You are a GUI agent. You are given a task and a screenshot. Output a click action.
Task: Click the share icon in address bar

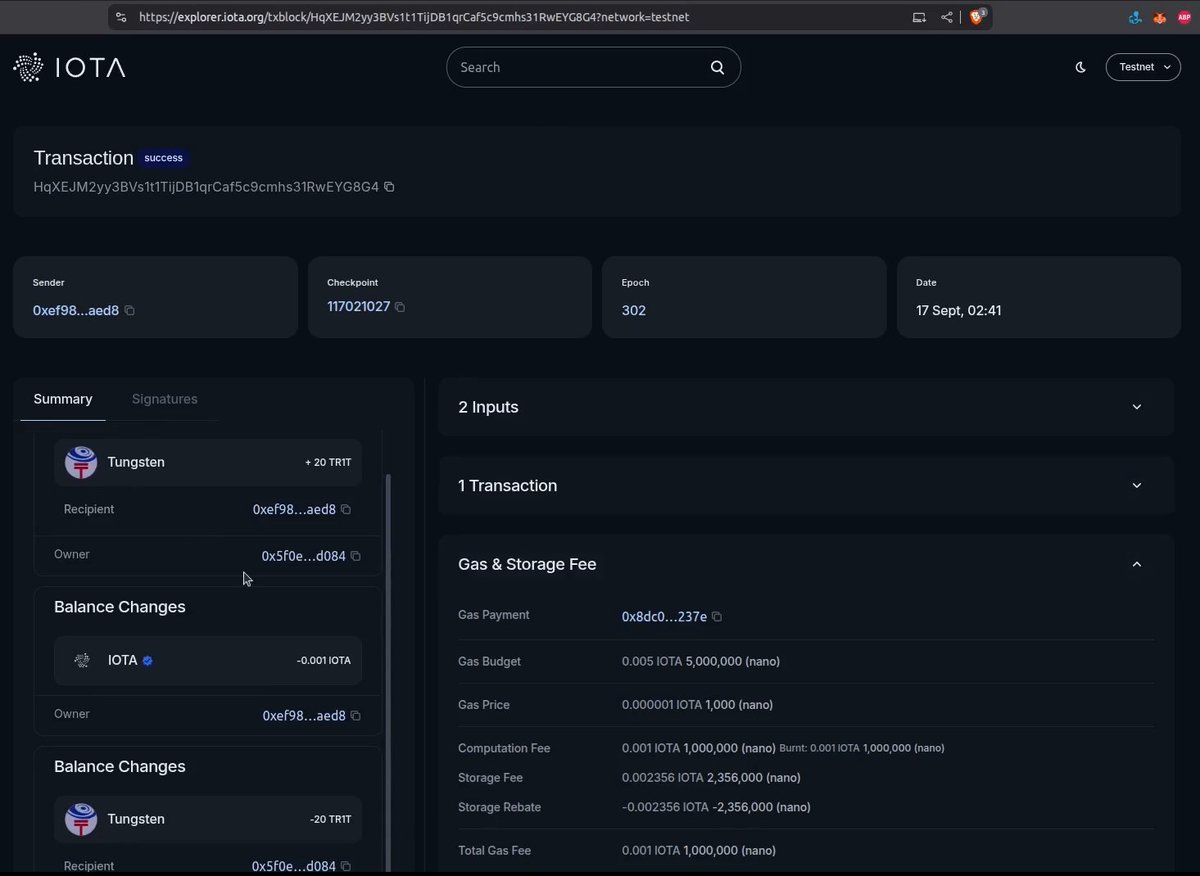[947, 17]
